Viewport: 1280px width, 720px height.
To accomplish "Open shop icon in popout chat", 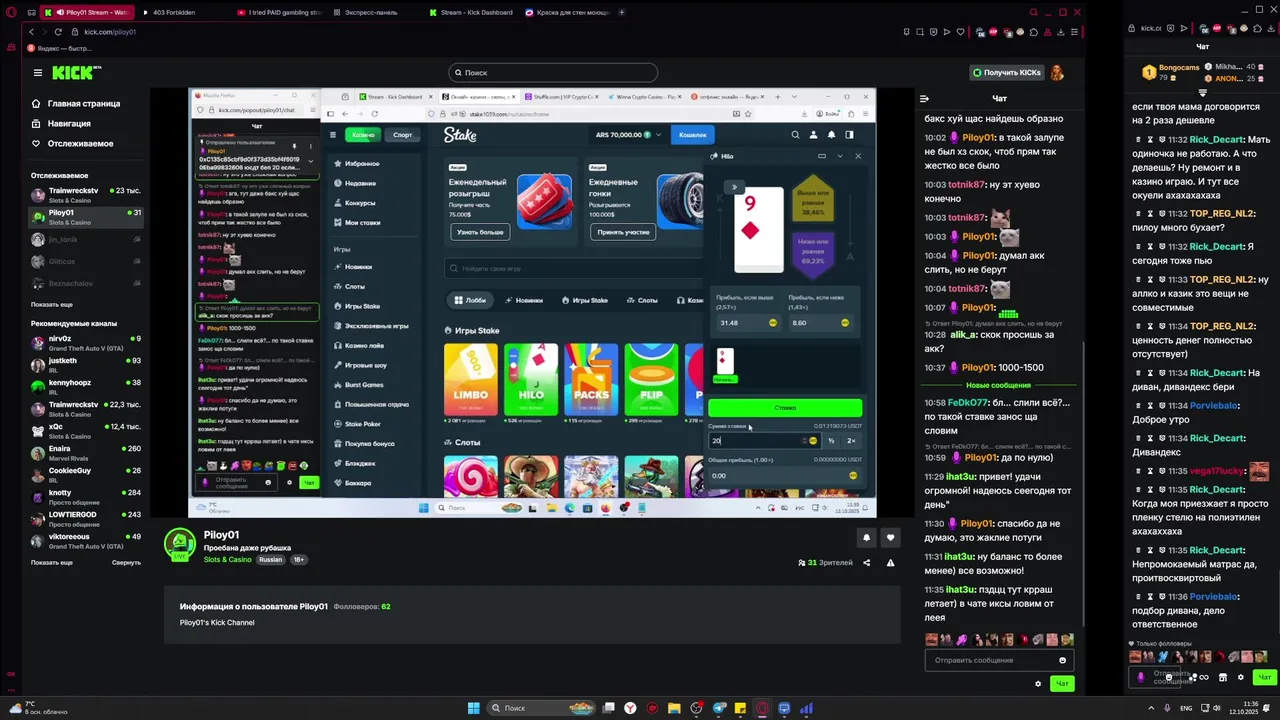I will tap(1222, 677).
